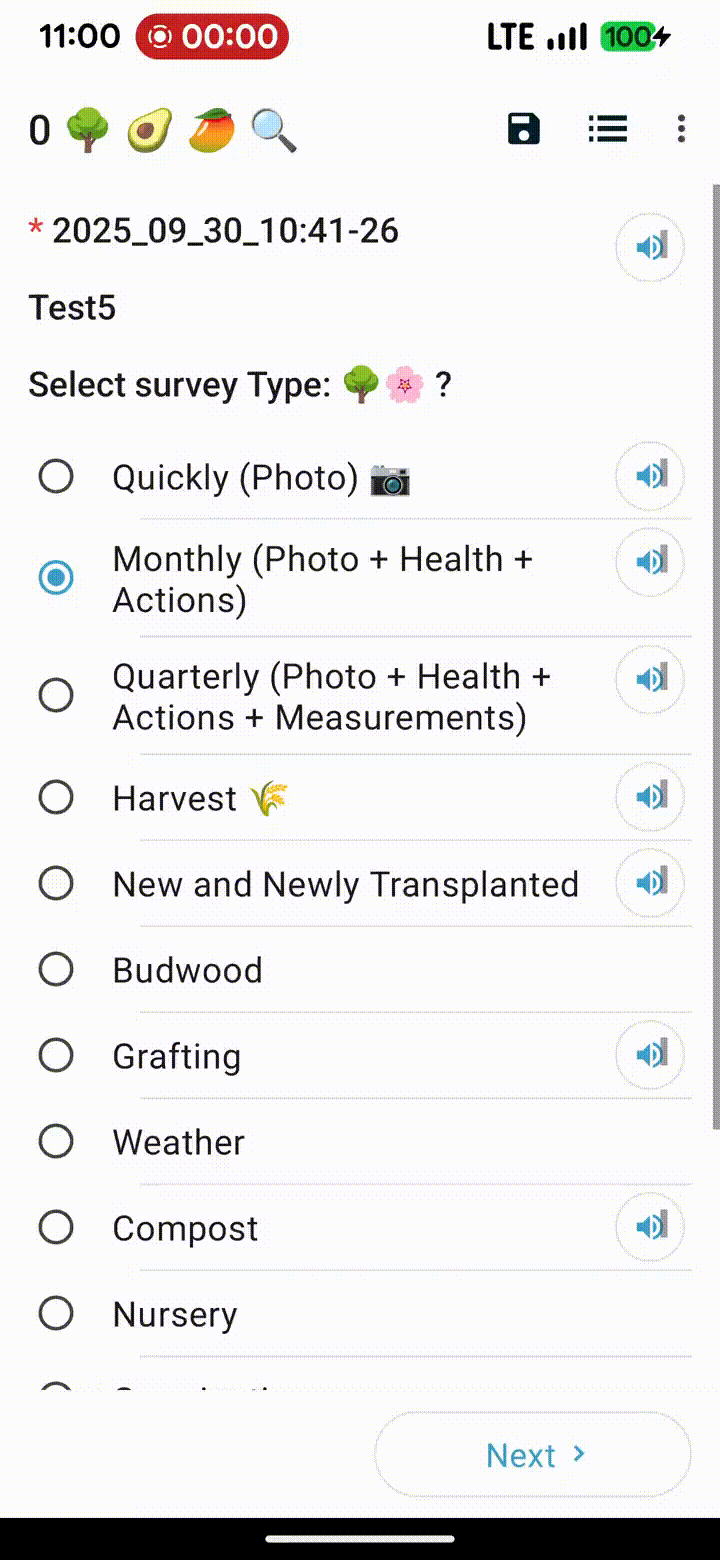This screenshot has height=1560, width=720.
Task: Play audio for the Compost option
Action: 650,1227
